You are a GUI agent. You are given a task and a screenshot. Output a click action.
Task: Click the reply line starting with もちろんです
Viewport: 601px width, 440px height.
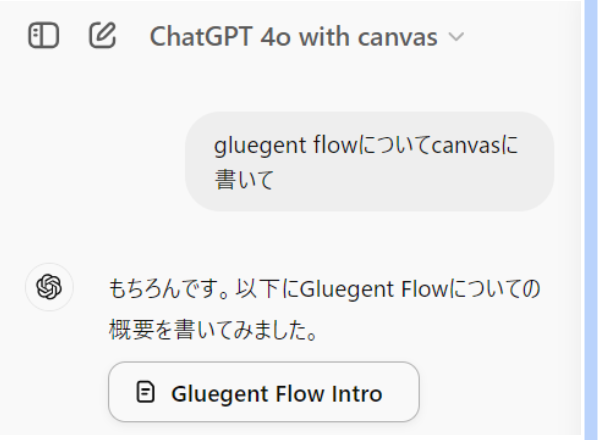(324, 289)
